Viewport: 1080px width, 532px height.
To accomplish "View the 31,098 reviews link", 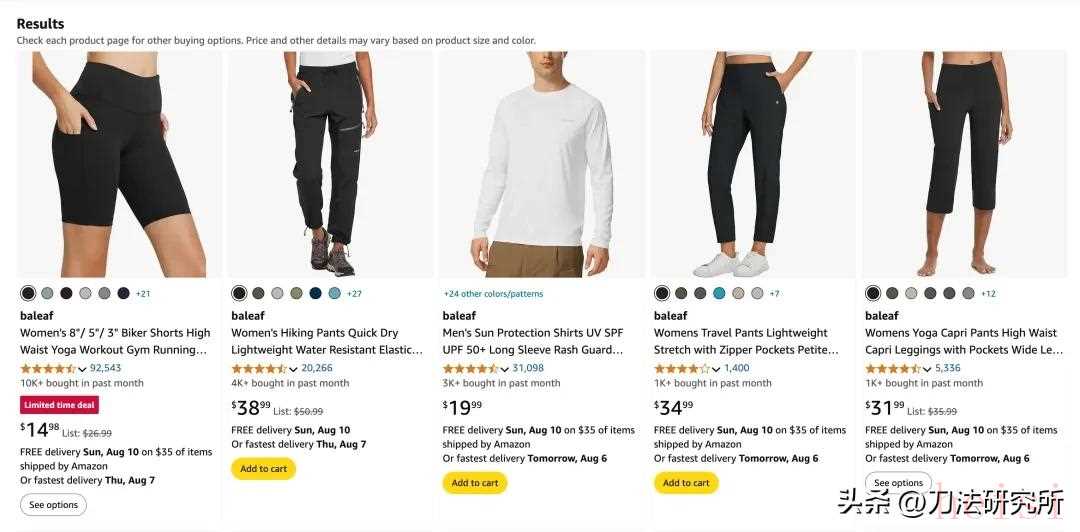I will point(528,368).
